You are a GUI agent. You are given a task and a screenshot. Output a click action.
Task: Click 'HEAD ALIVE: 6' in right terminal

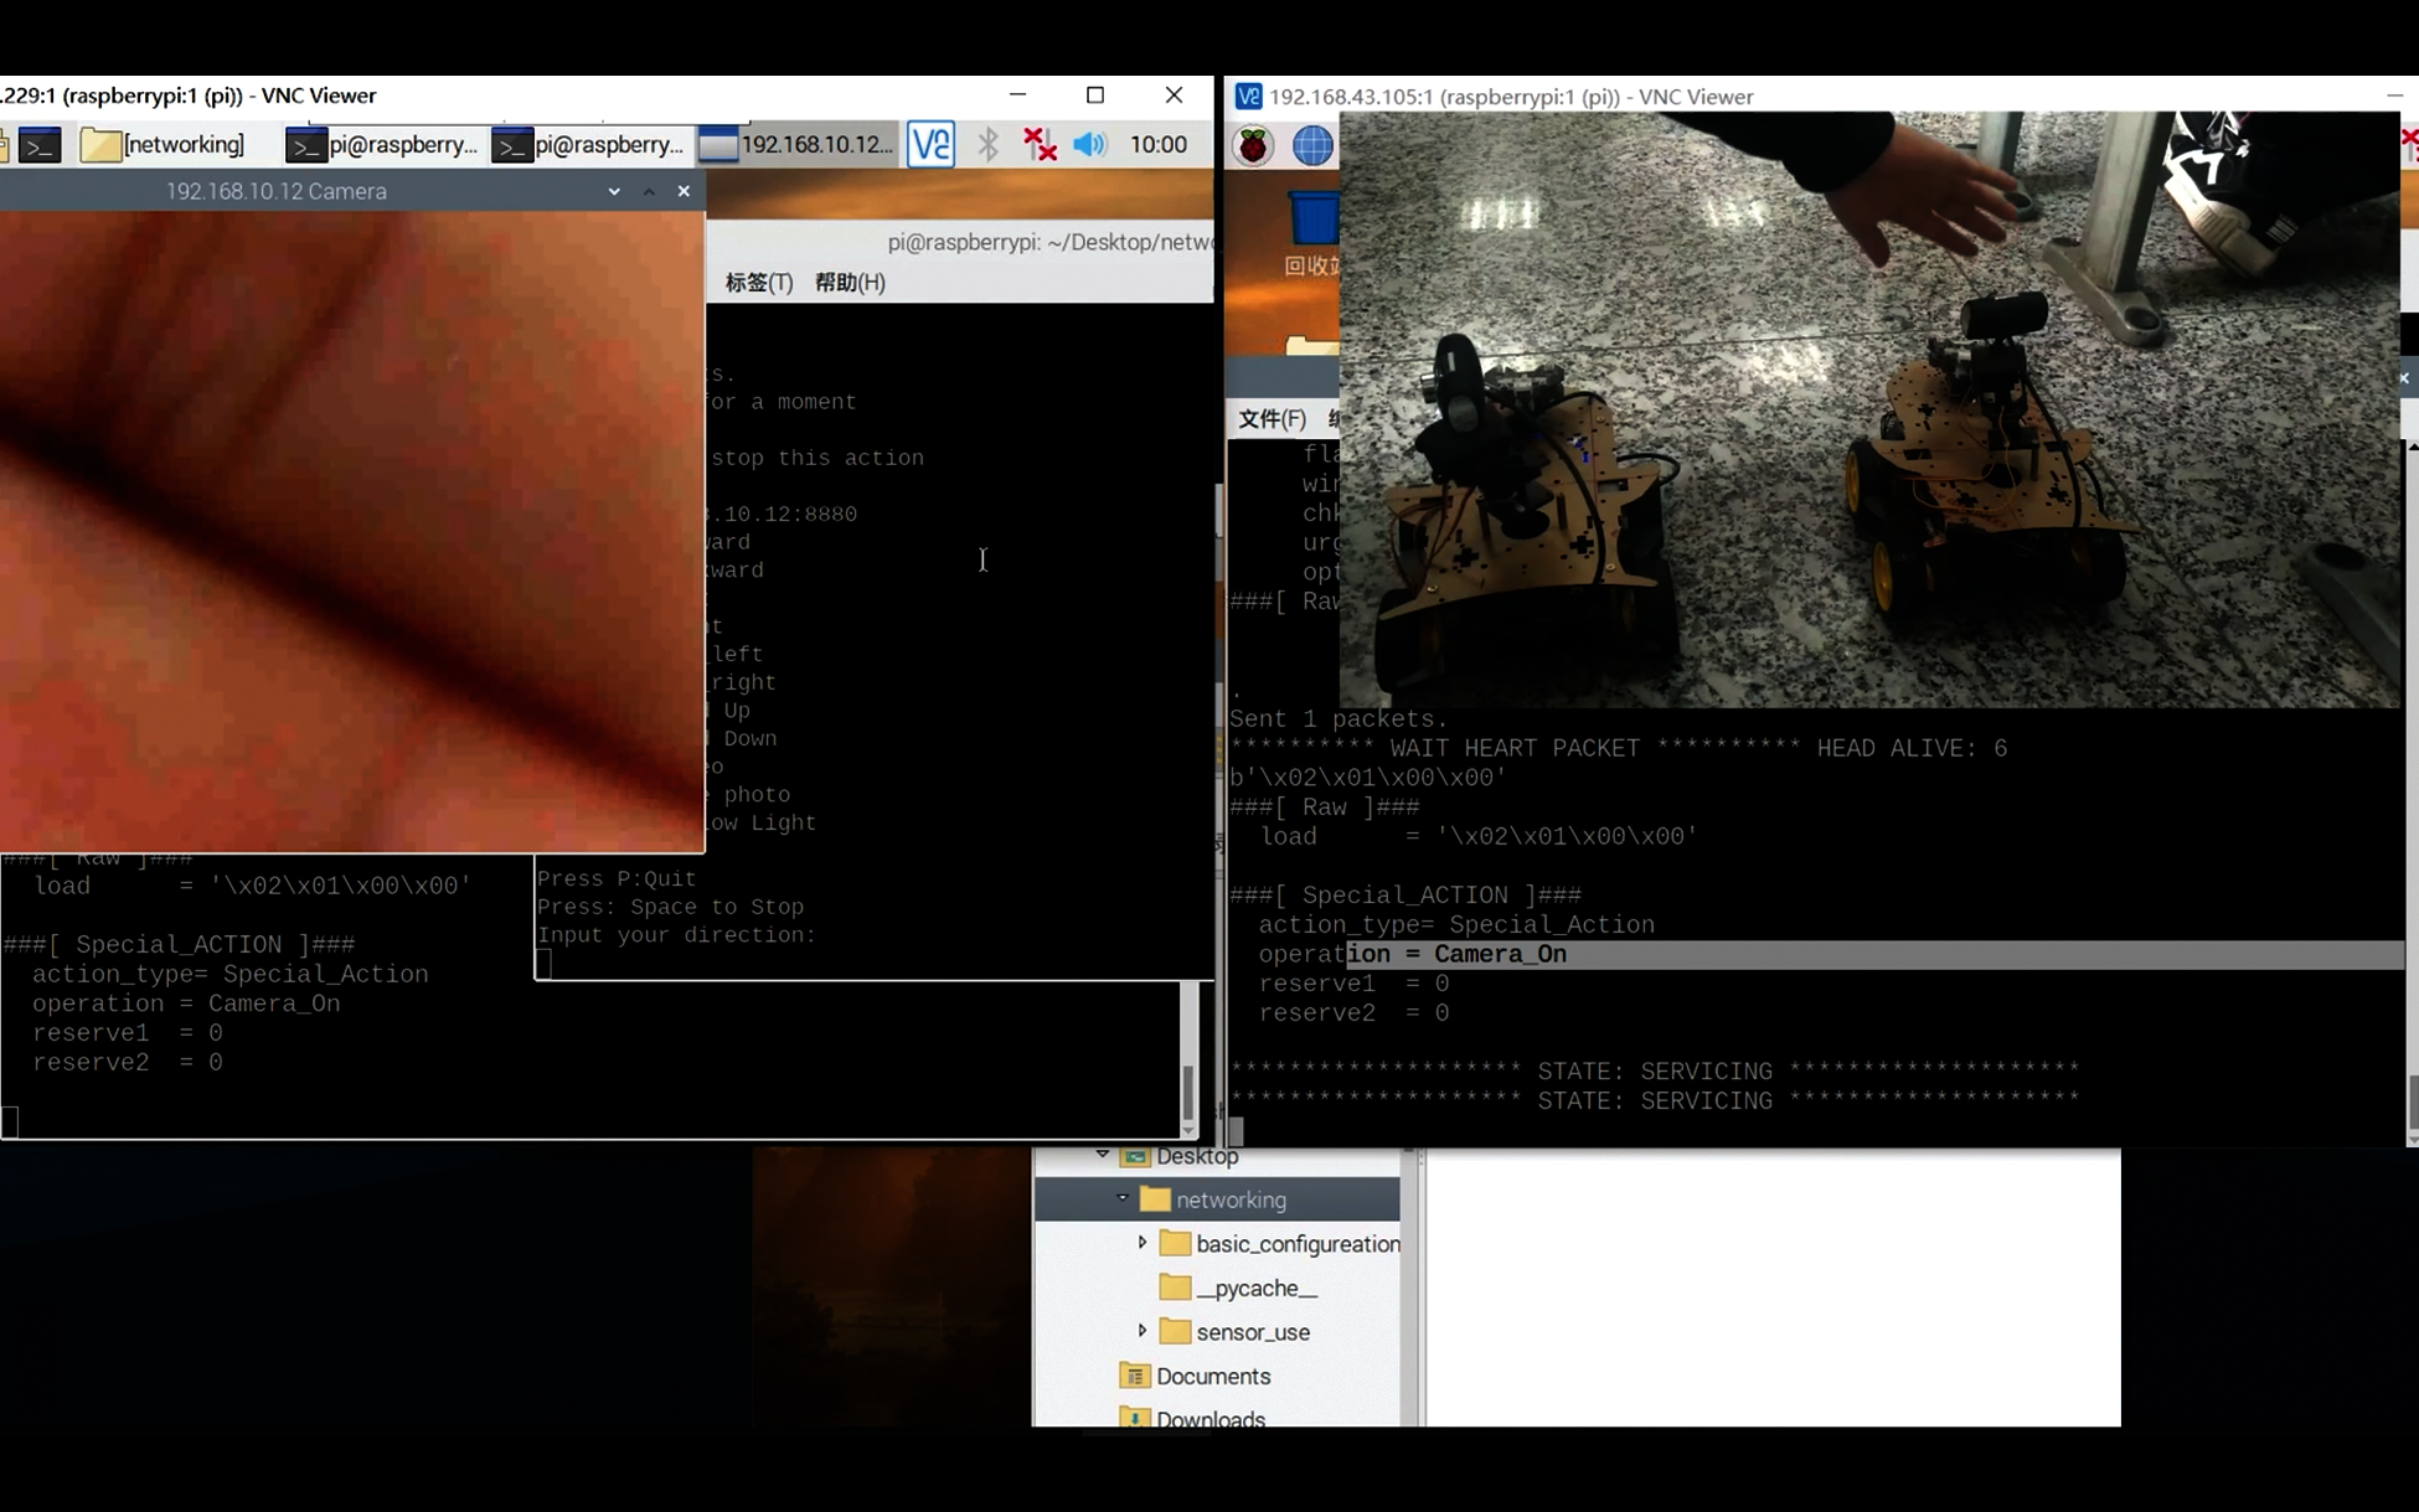(1912, 749)
